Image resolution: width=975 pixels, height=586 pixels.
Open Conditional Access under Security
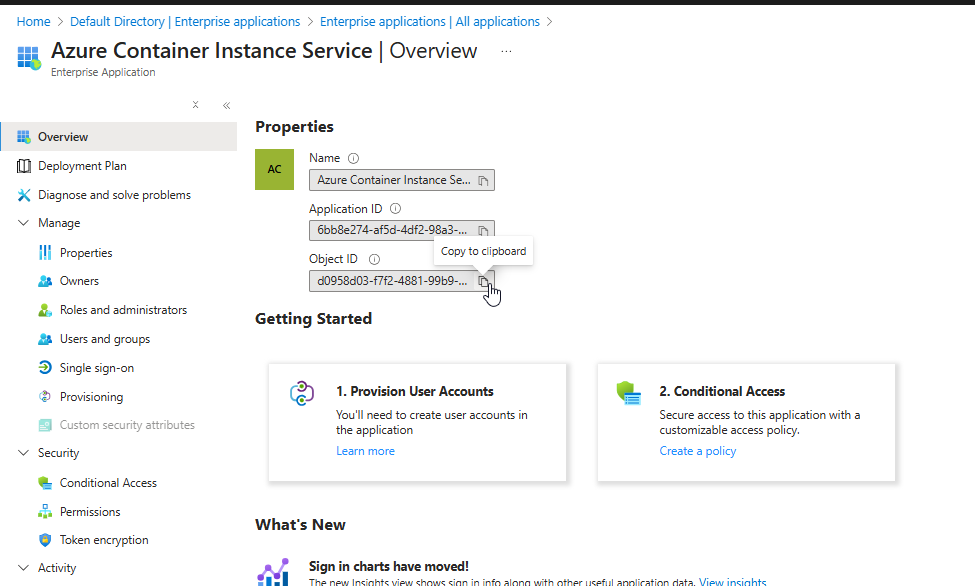click(108, 483)
